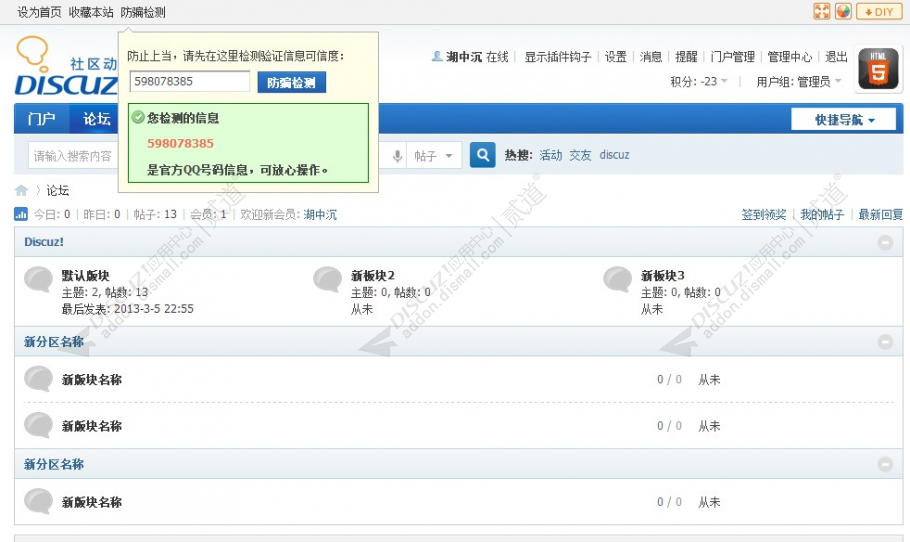Screen dimensions: 910x542
Task: Click last post time 2013-3-5 22:55
Action: (154, 309)
